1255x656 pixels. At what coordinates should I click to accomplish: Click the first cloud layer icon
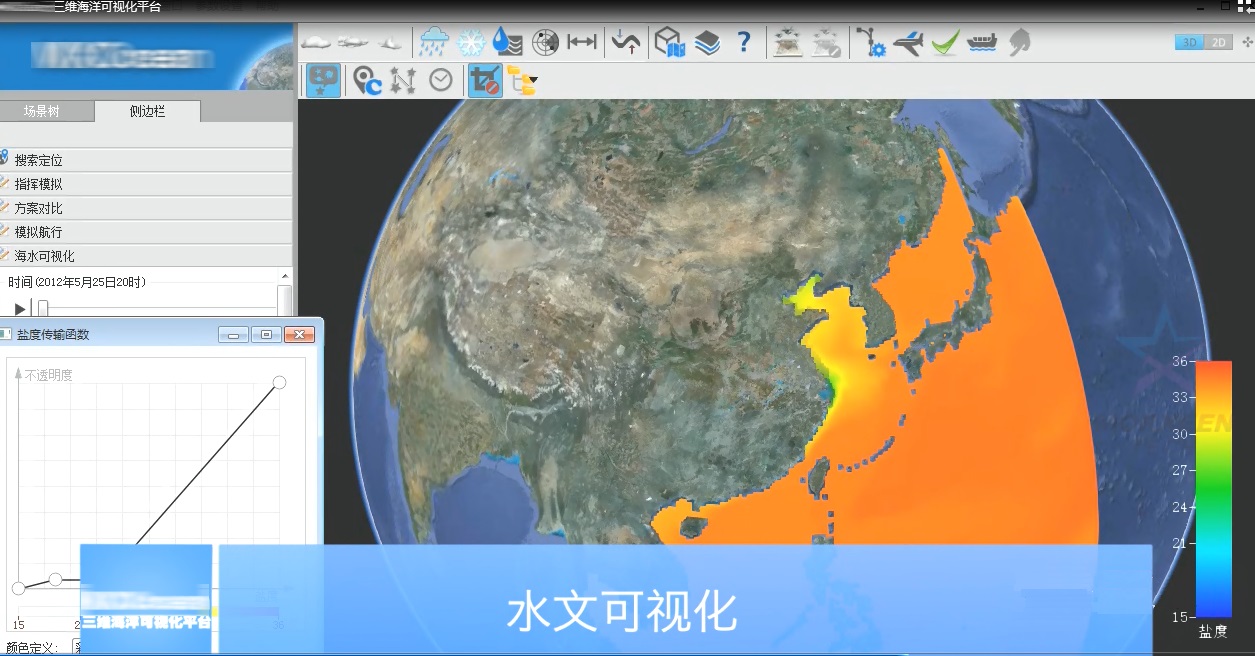(316, 43)
